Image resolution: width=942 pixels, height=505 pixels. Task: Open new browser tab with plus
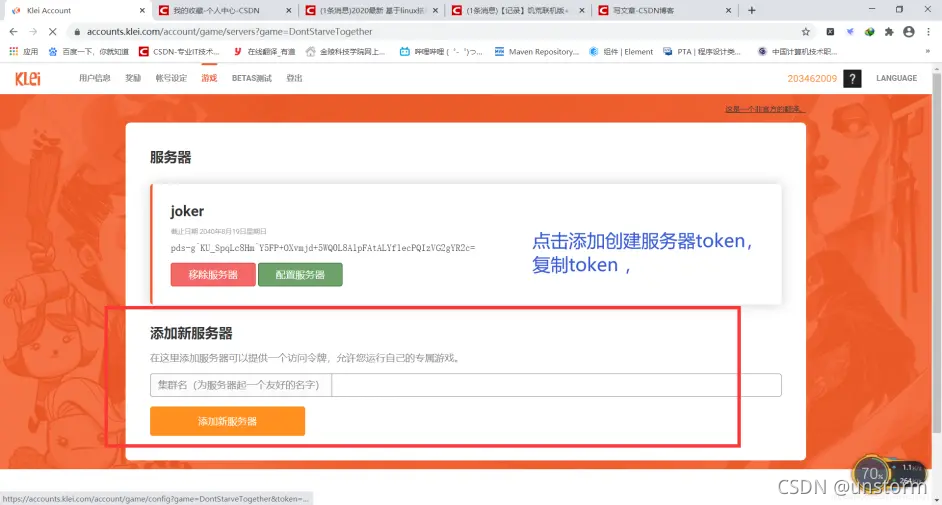(x=752, y=10)
